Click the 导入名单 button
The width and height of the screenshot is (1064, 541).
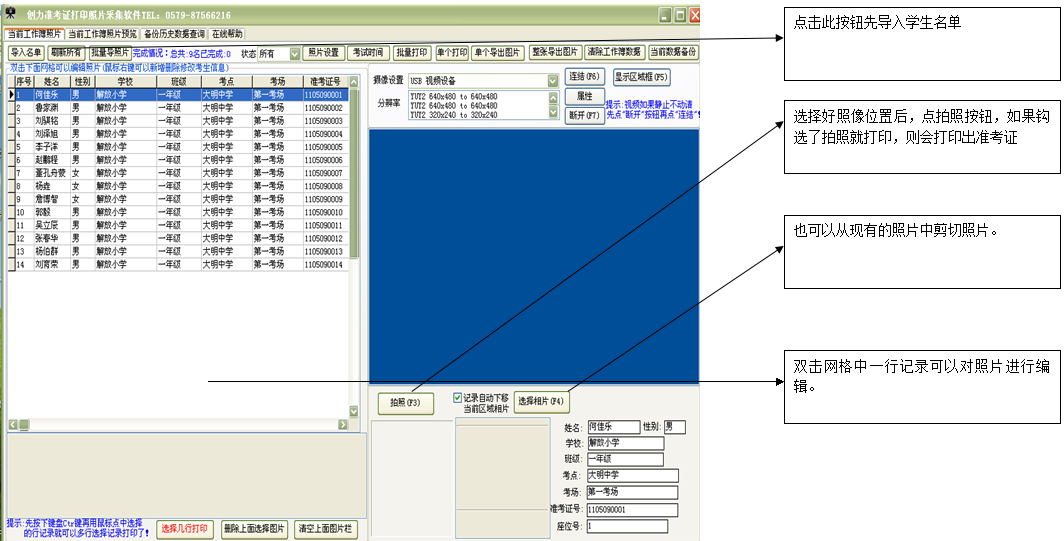[x=27, y=52]
